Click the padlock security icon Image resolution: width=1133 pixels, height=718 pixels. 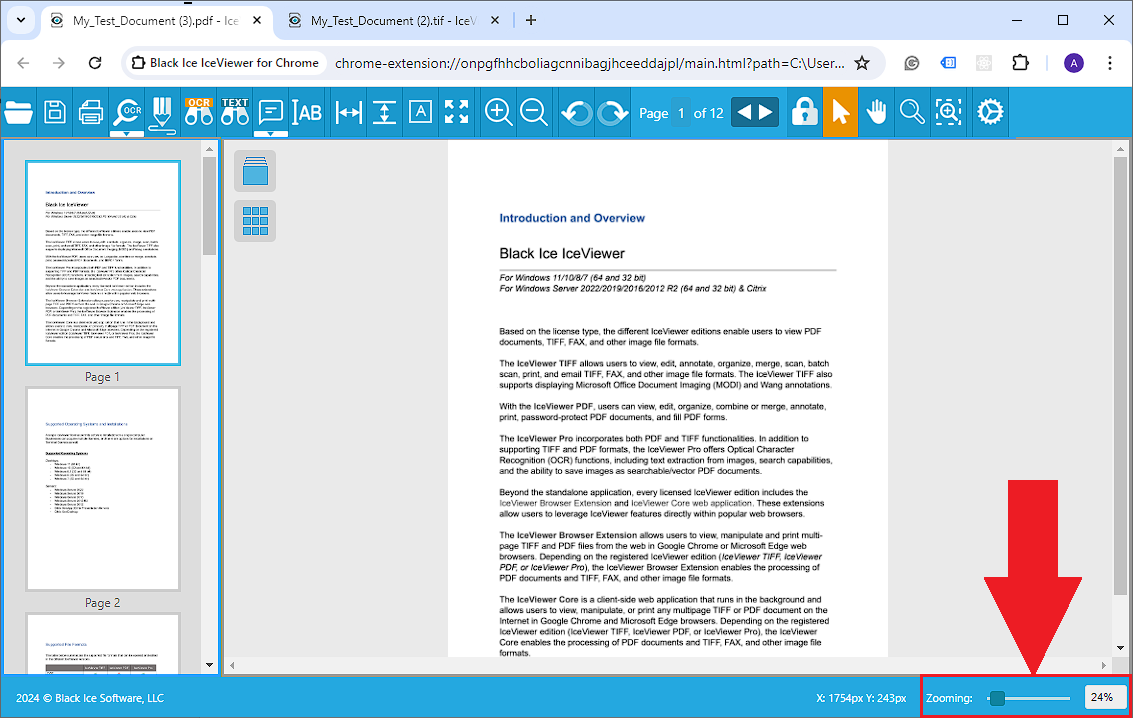(x=804, y=112)
